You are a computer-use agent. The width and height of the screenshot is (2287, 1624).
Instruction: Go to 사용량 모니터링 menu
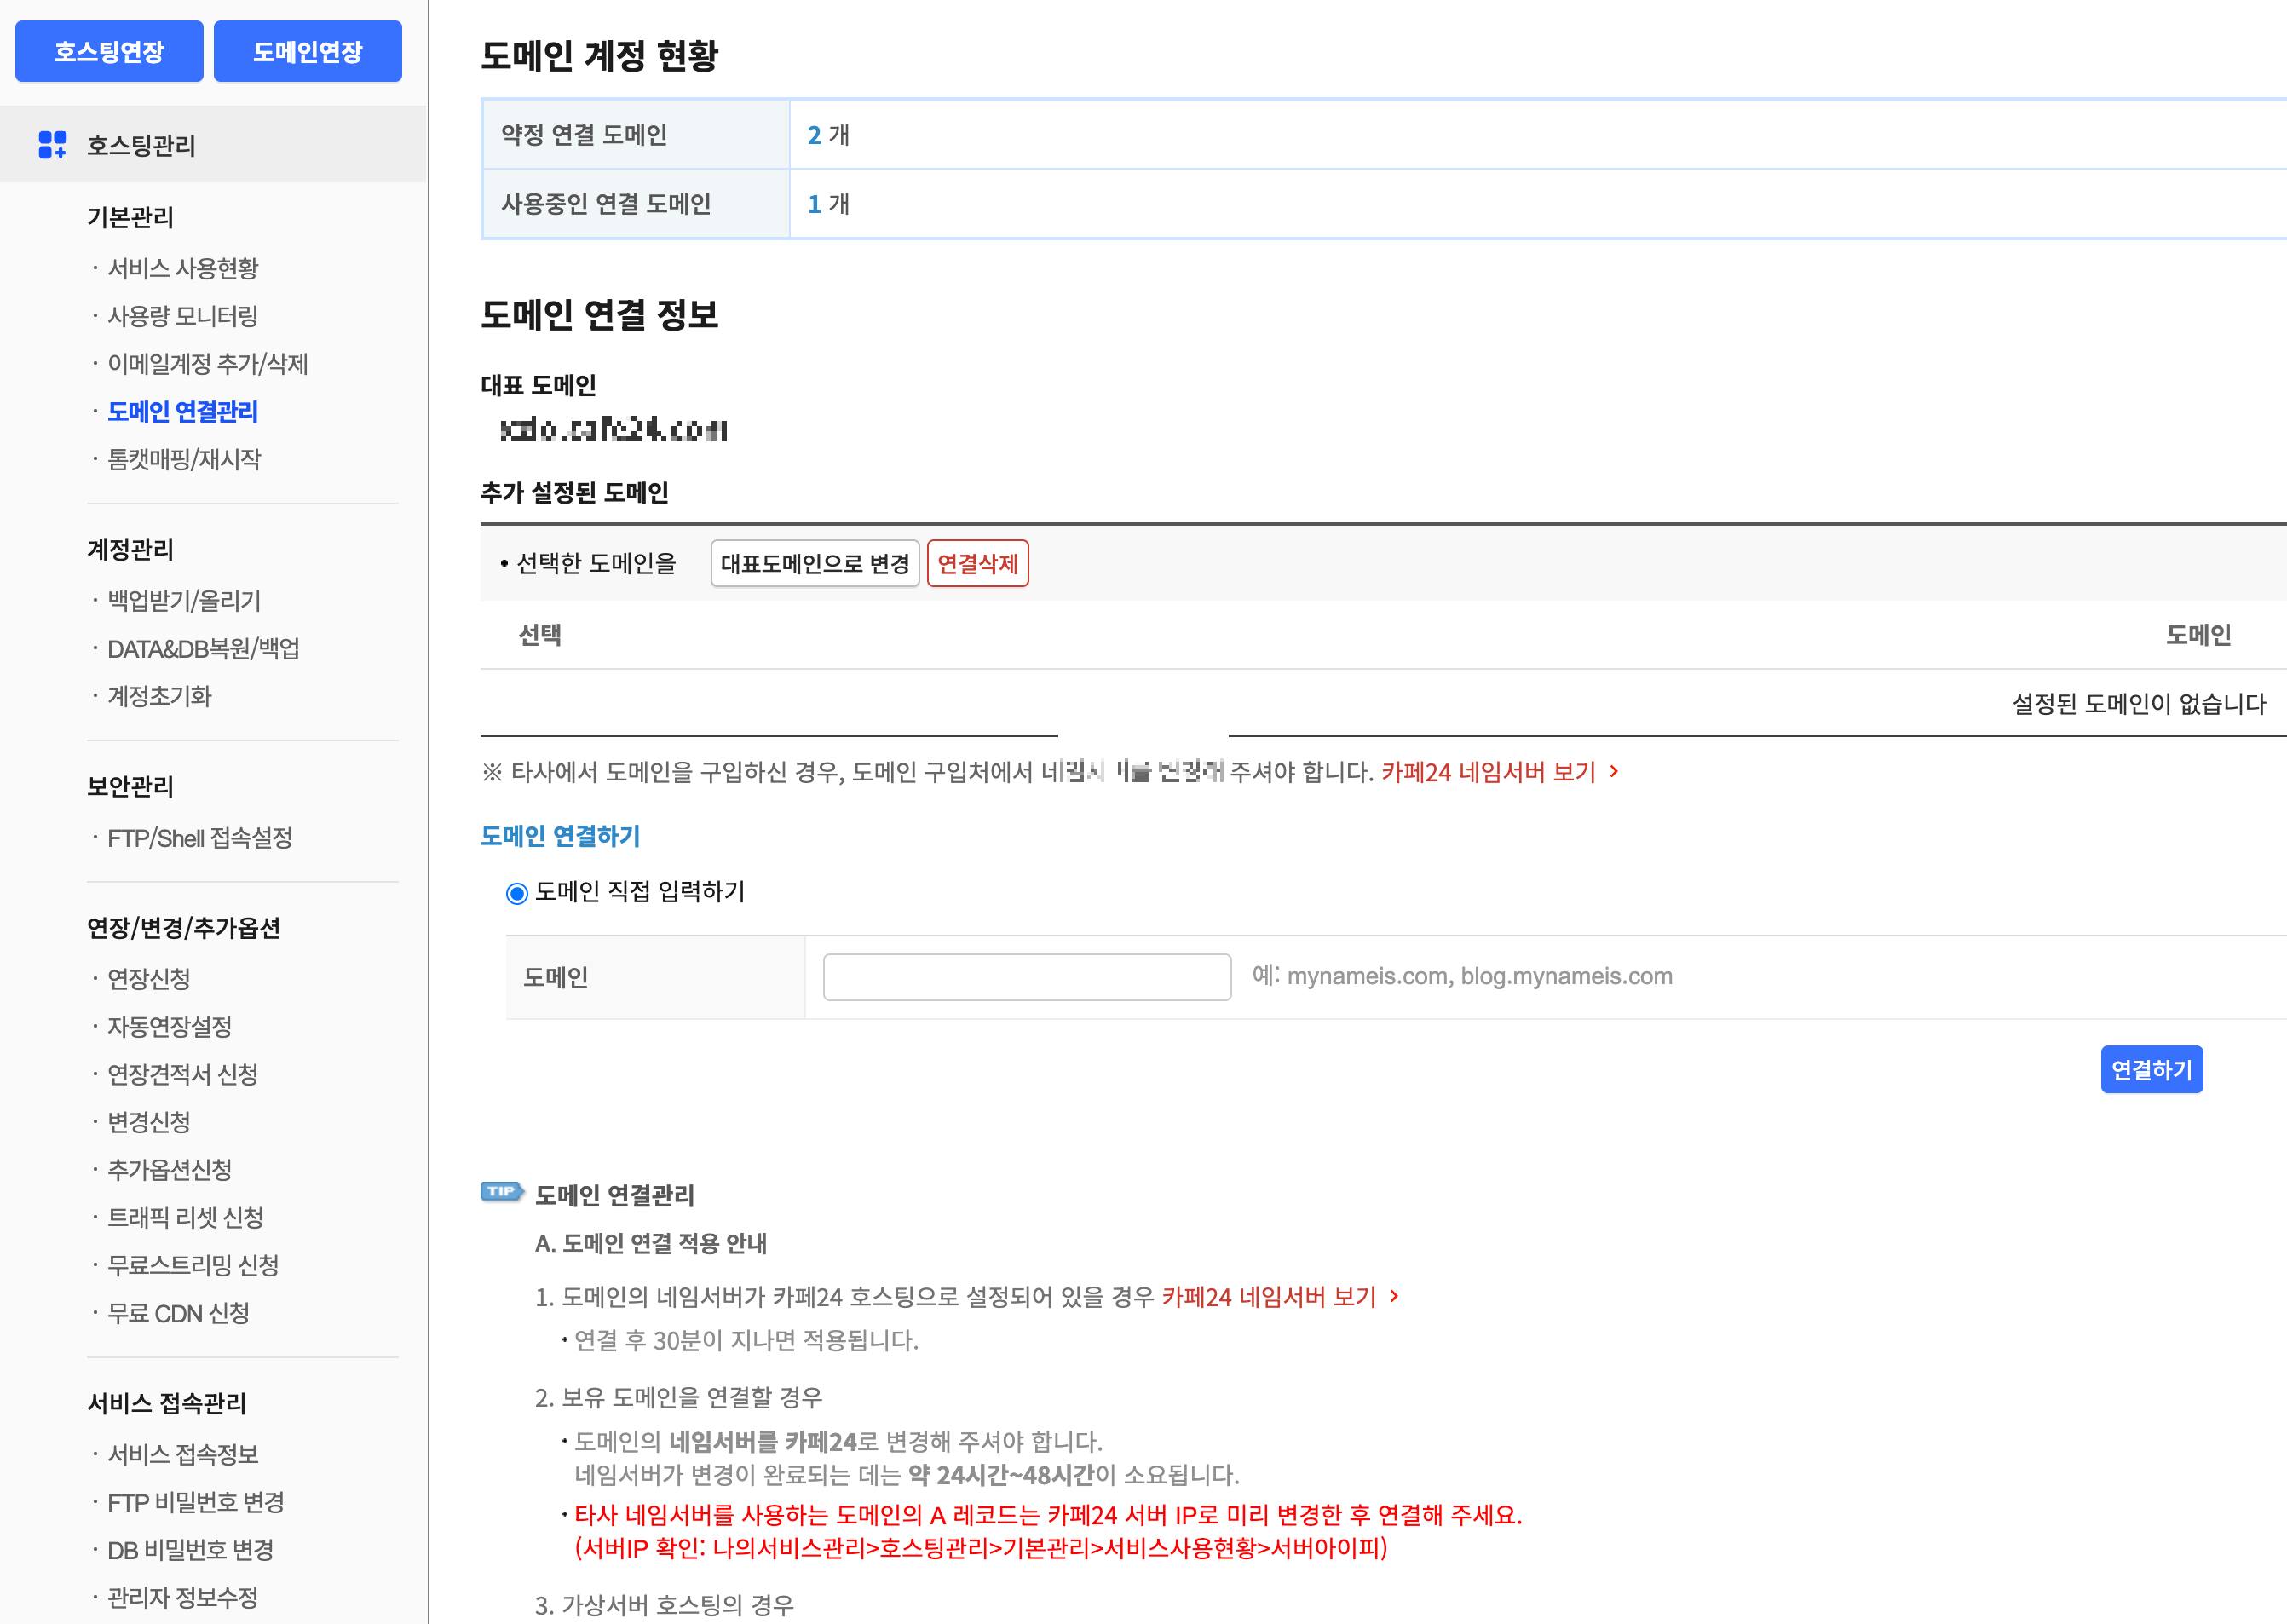click(x=183, y=316)
